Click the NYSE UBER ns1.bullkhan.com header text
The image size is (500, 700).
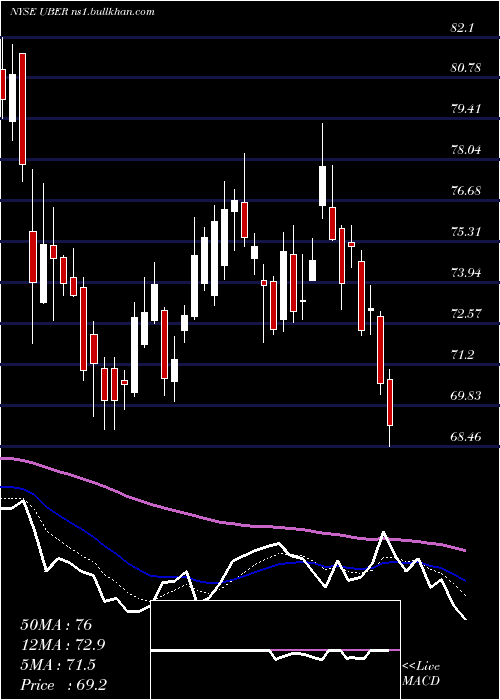pos(83,12)
